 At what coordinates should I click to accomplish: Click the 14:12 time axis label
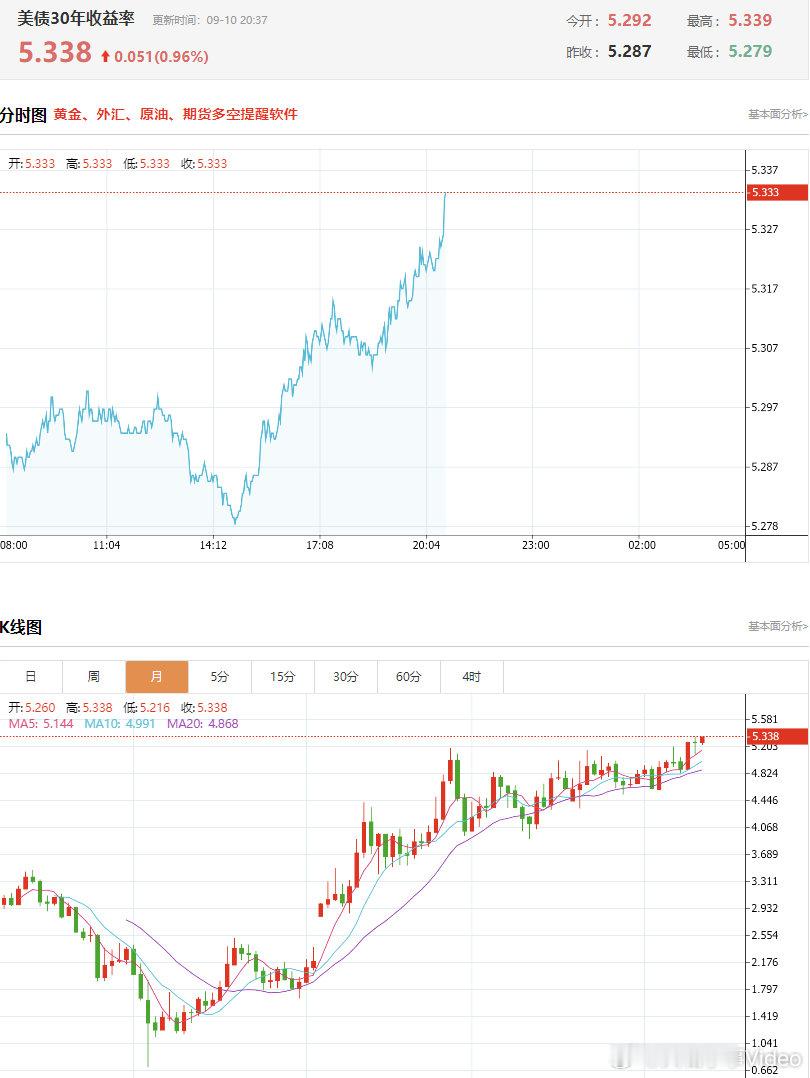[213, 545]
